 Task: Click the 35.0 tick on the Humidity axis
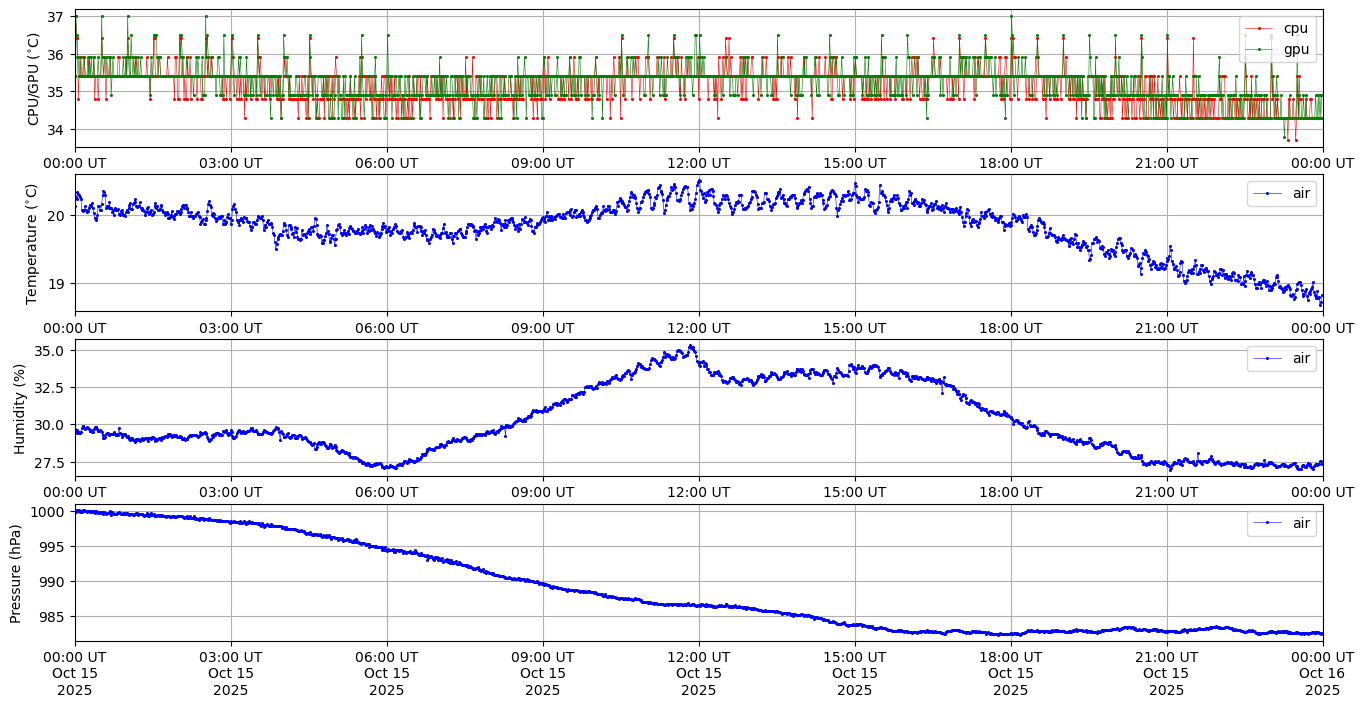[48, 351]
